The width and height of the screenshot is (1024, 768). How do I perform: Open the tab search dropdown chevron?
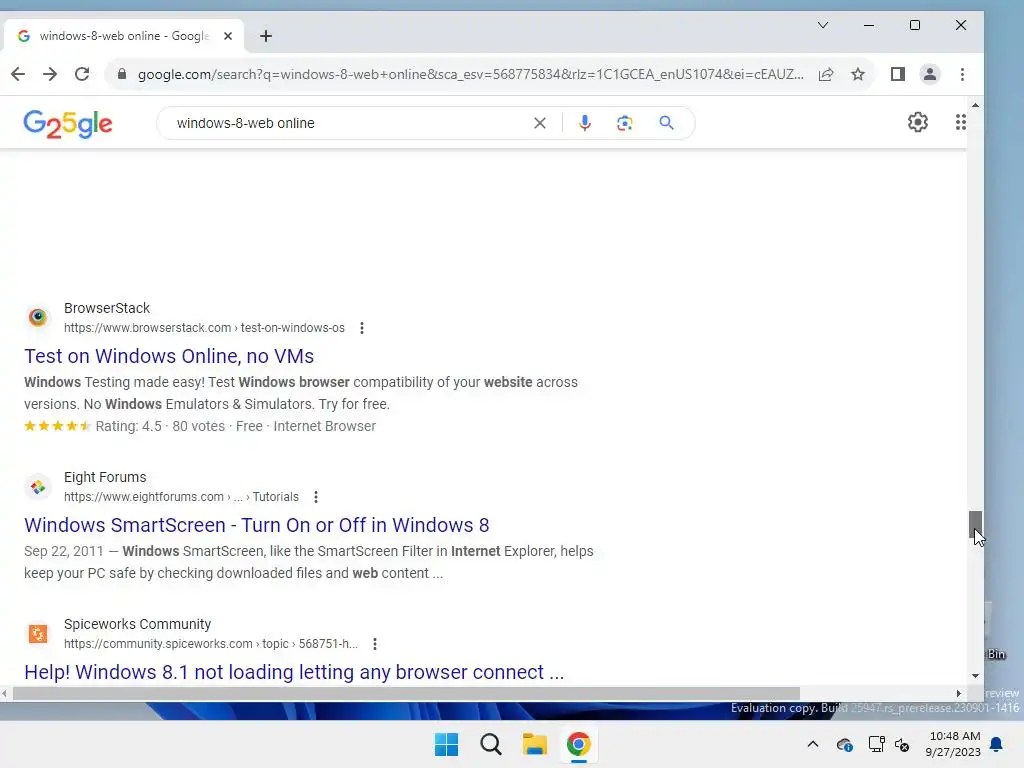click(x=823, y=25)
